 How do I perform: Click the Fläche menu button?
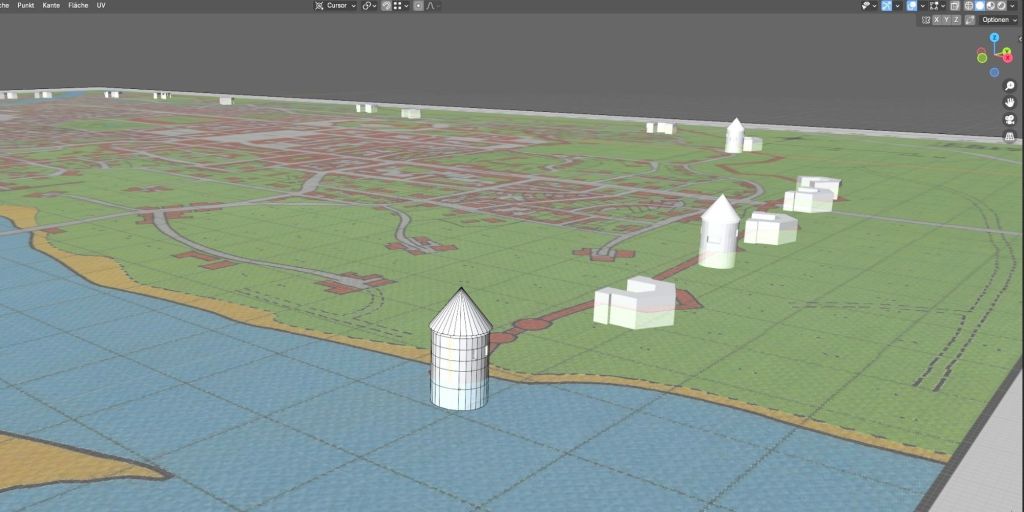coord(78,6)
